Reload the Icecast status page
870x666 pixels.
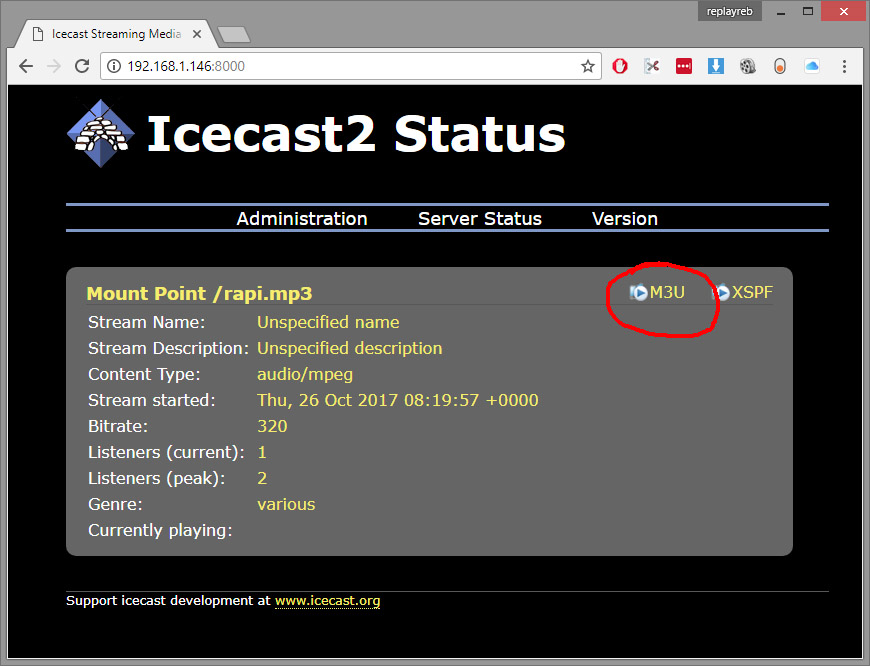click(x=82, y=67)
